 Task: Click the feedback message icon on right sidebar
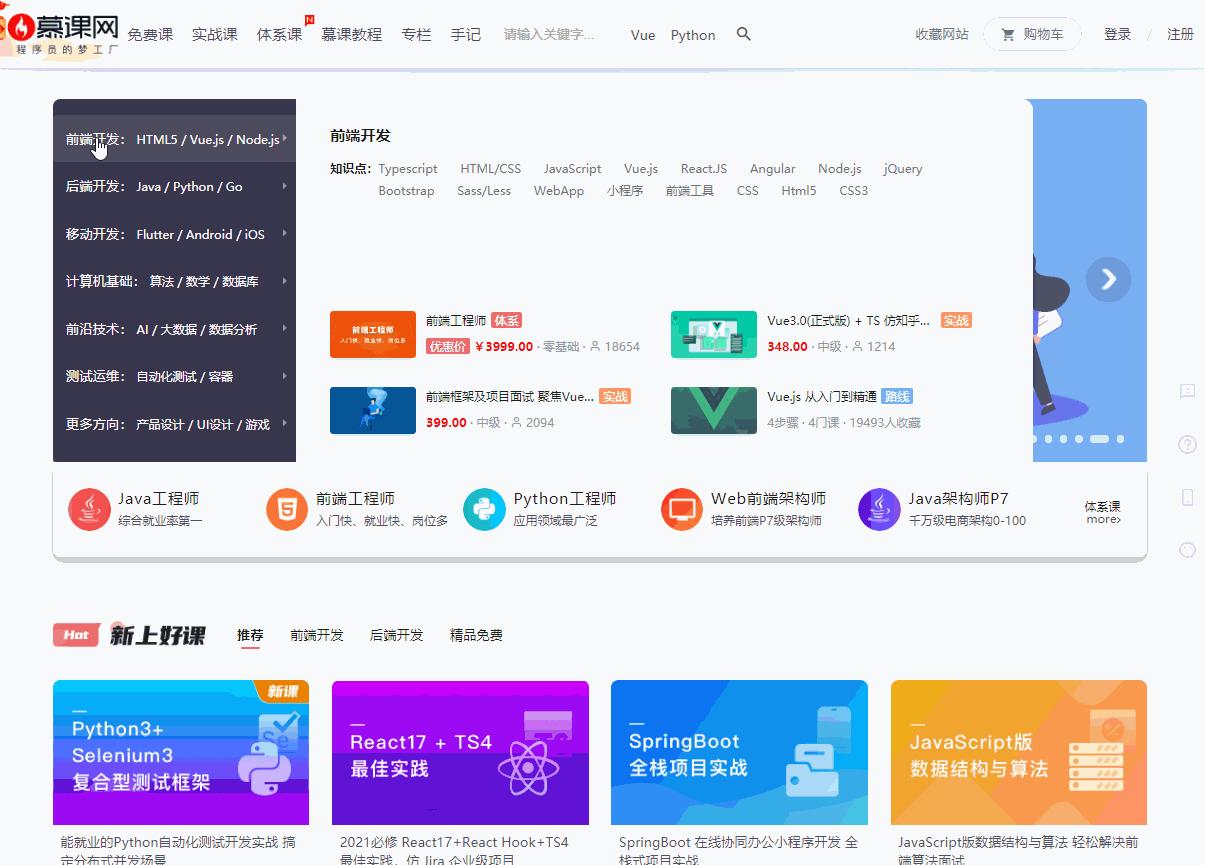1187,391
